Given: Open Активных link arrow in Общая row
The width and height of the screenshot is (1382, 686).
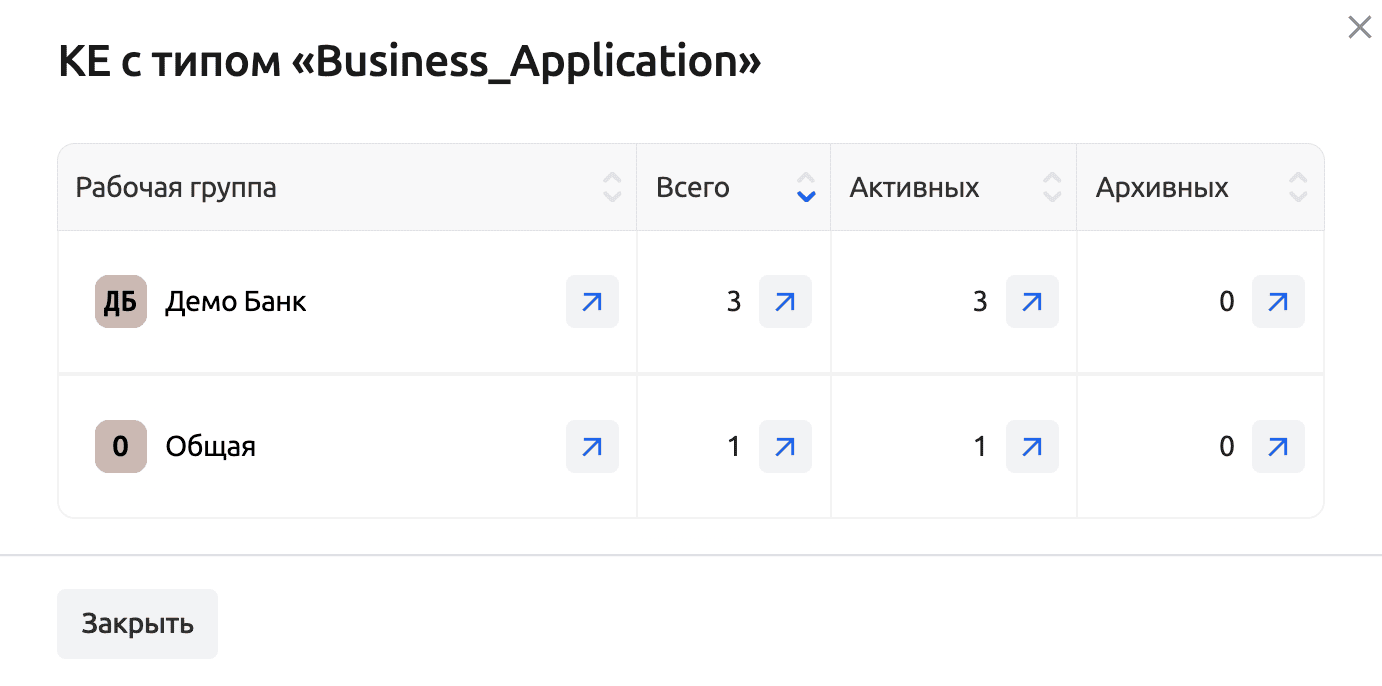Looking at the screenshot, I should (x=1032, y=446).
